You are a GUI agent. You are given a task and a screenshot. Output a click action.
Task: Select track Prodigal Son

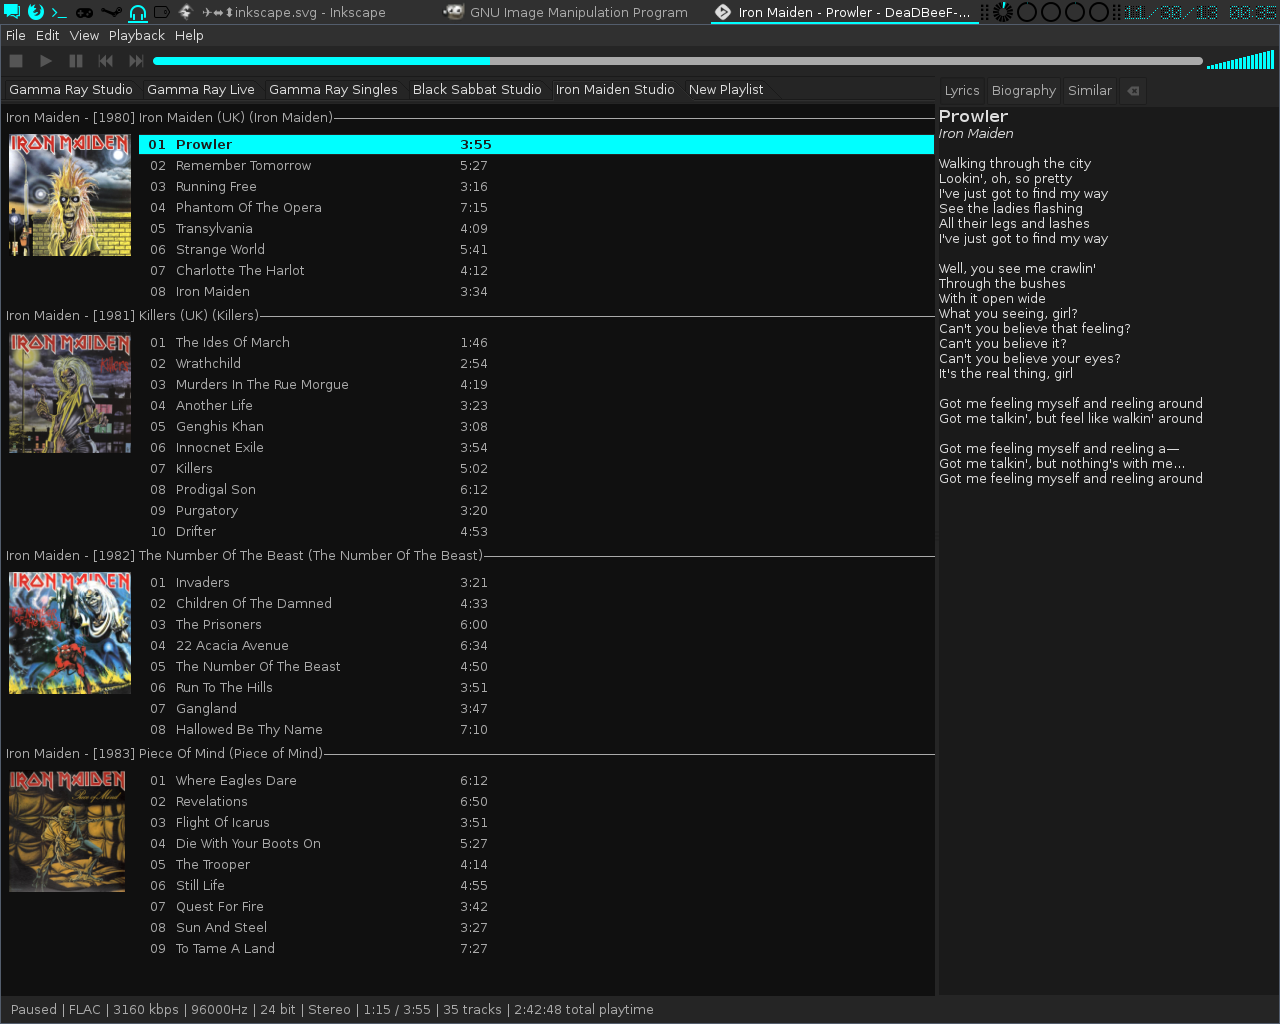click(x=536, y=489)
